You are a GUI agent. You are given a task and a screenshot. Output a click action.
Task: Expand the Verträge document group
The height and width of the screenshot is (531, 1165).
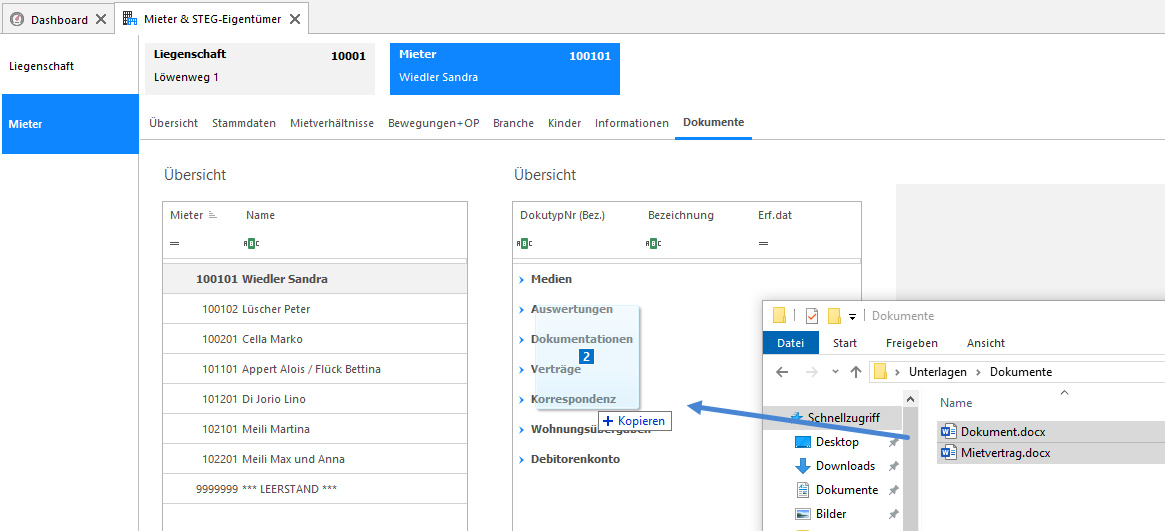coord(522,369)
